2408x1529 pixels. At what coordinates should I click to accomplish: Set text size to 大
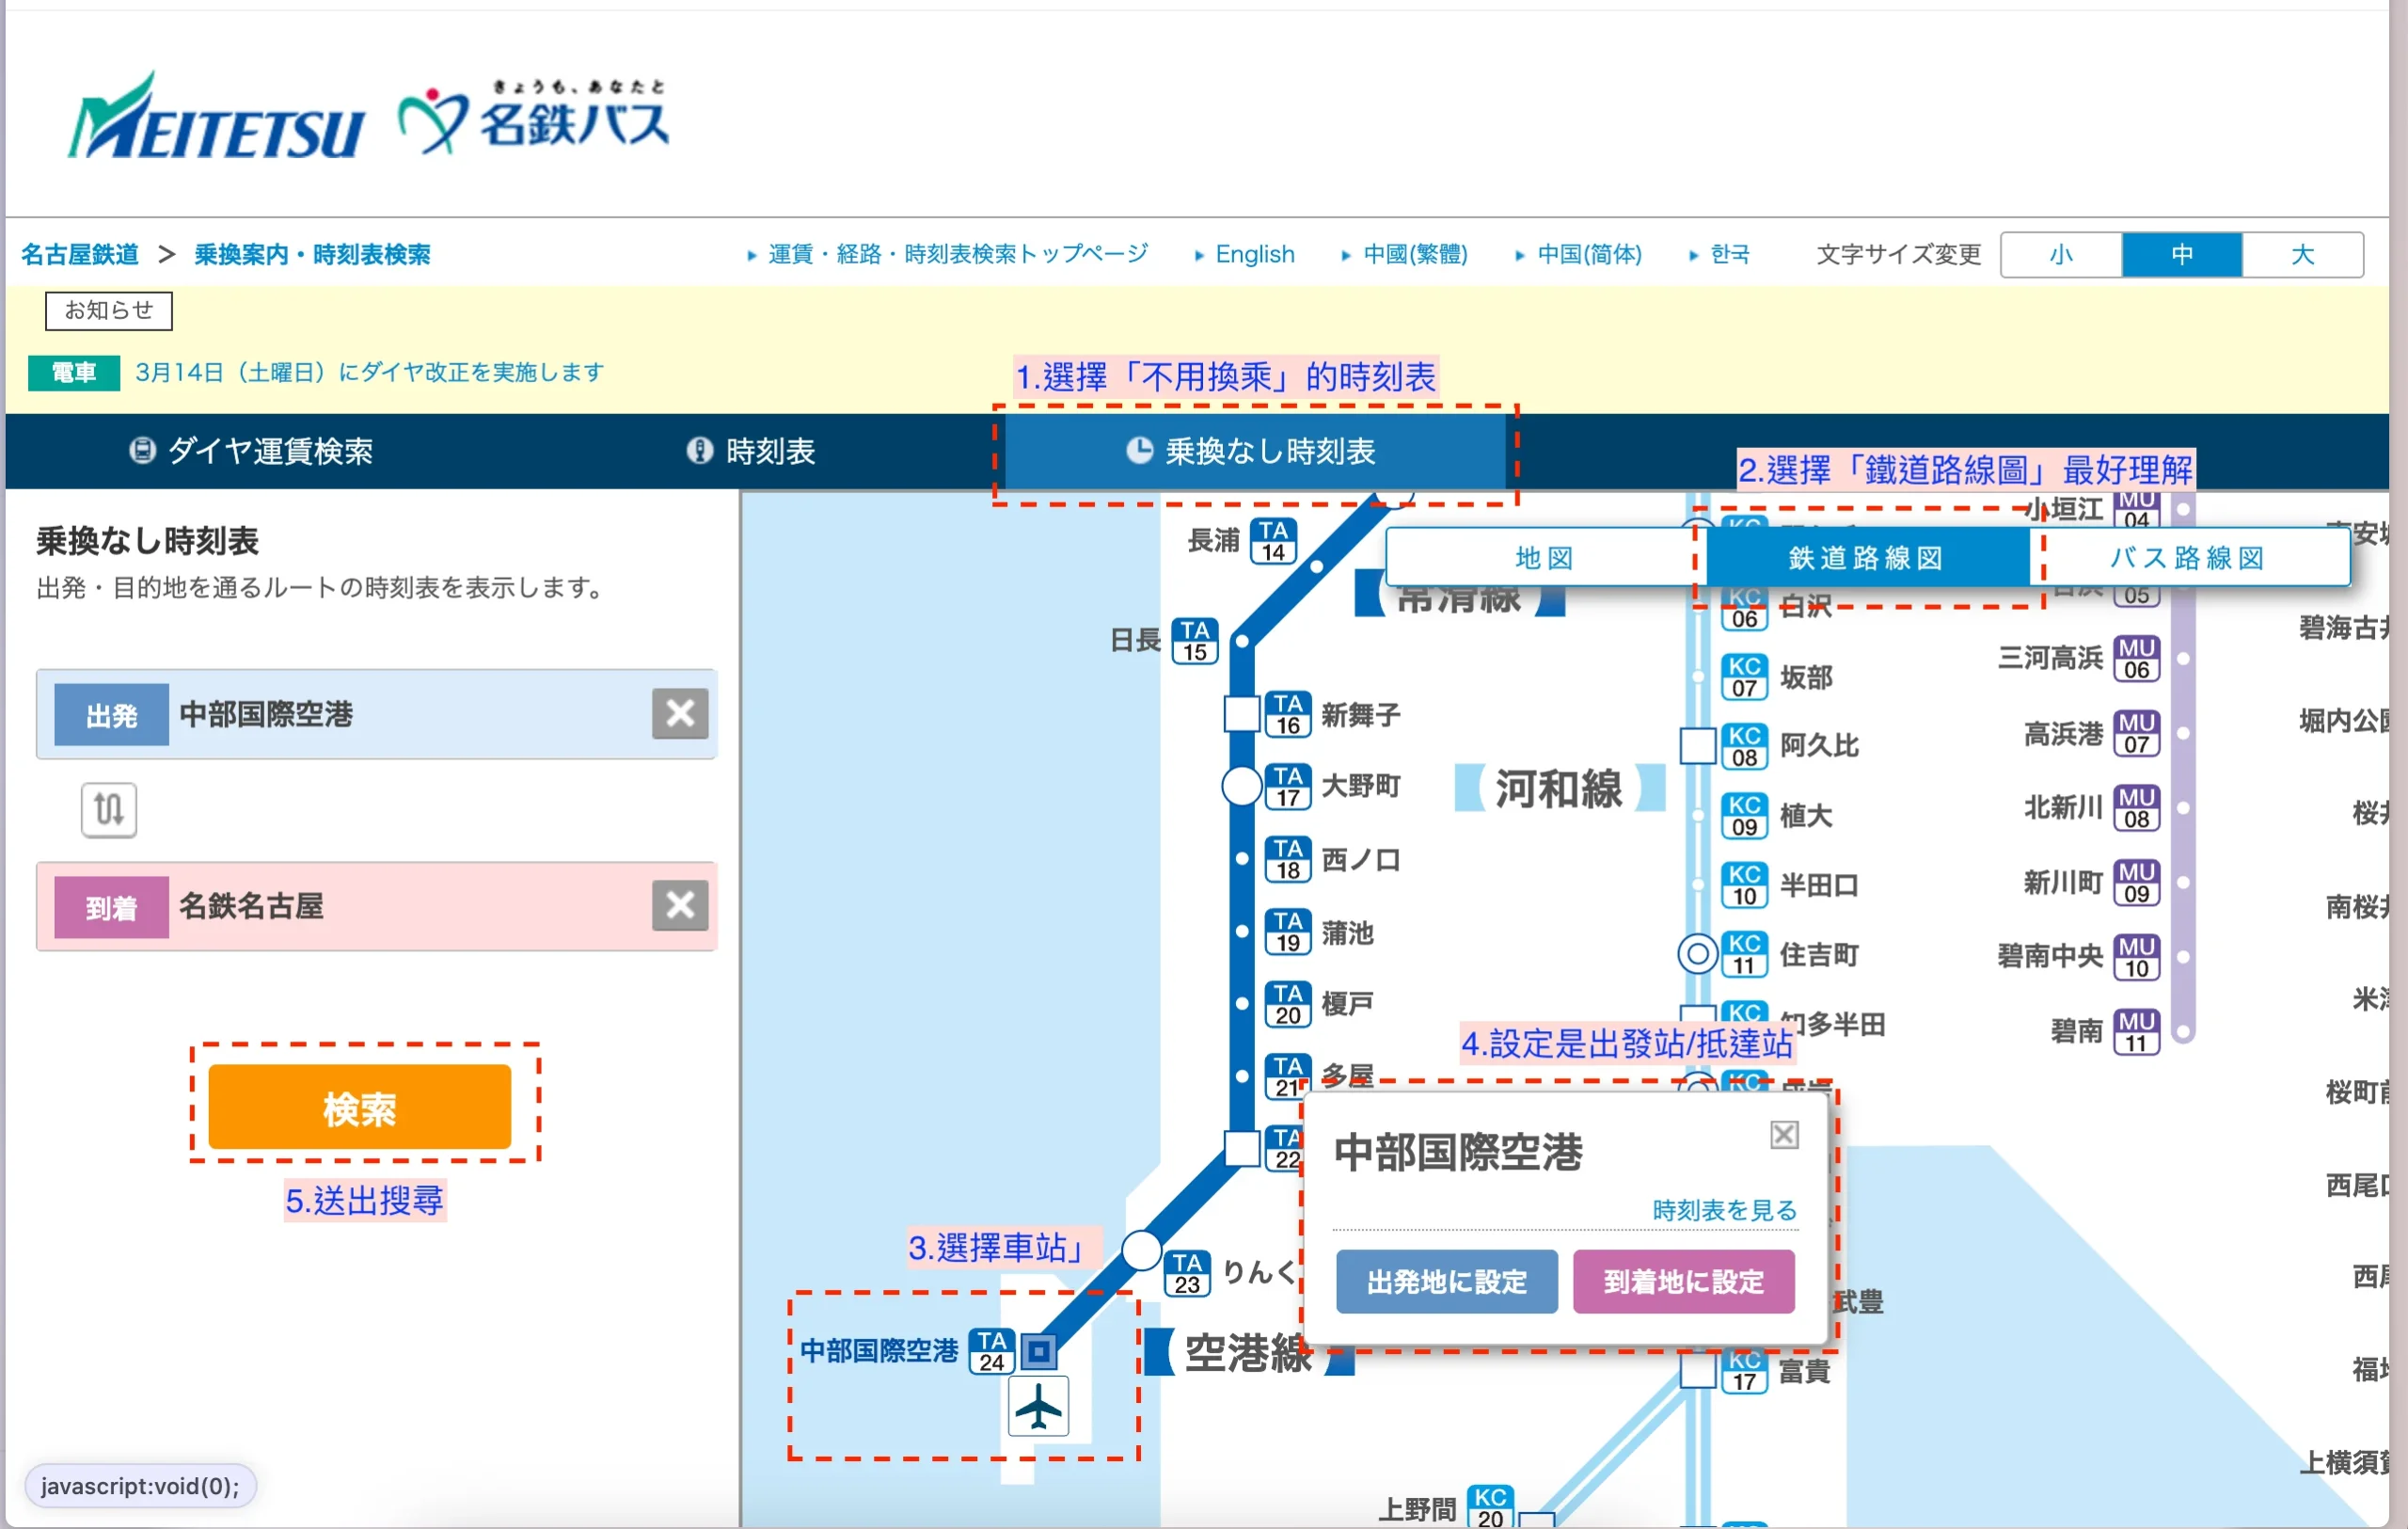click(x=2301, y=255)
